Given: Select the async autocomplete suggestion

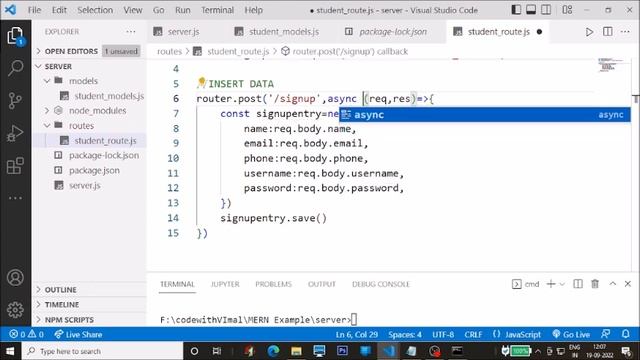Looking at the screenshot, I should 485,115.
